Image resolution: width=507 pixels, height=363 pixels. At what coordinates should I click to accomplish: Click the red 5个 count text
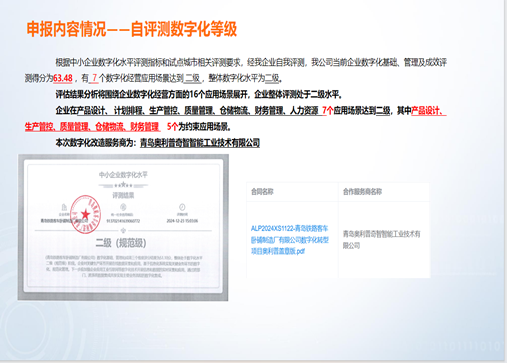tap(172, 127)
